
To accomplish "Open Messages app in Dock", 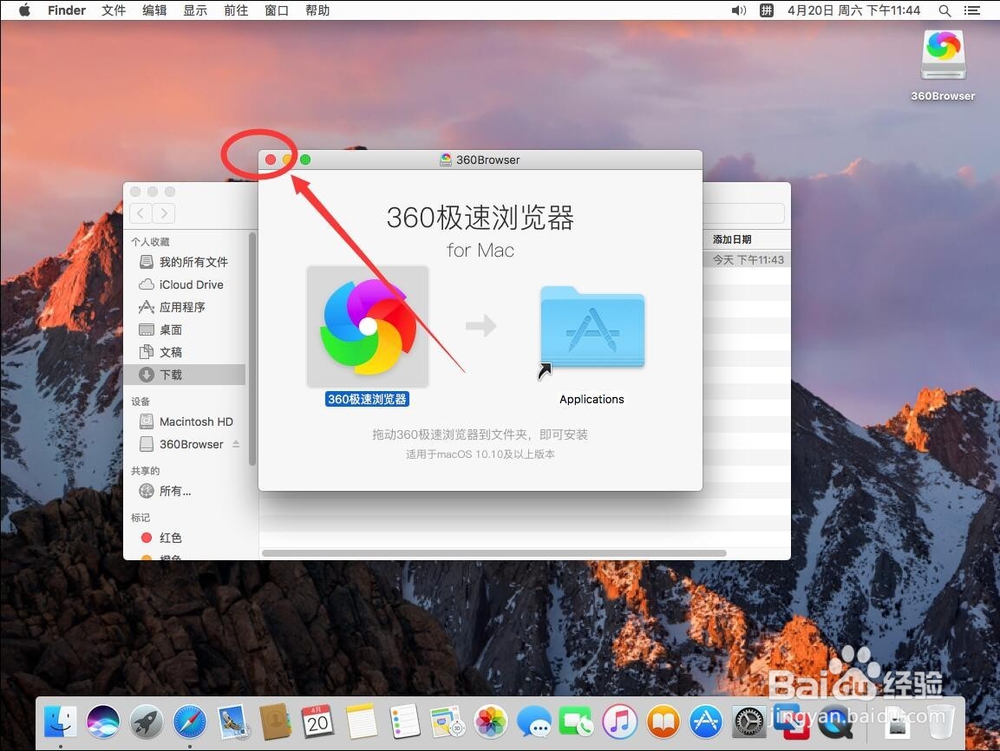I will point(534,722).
